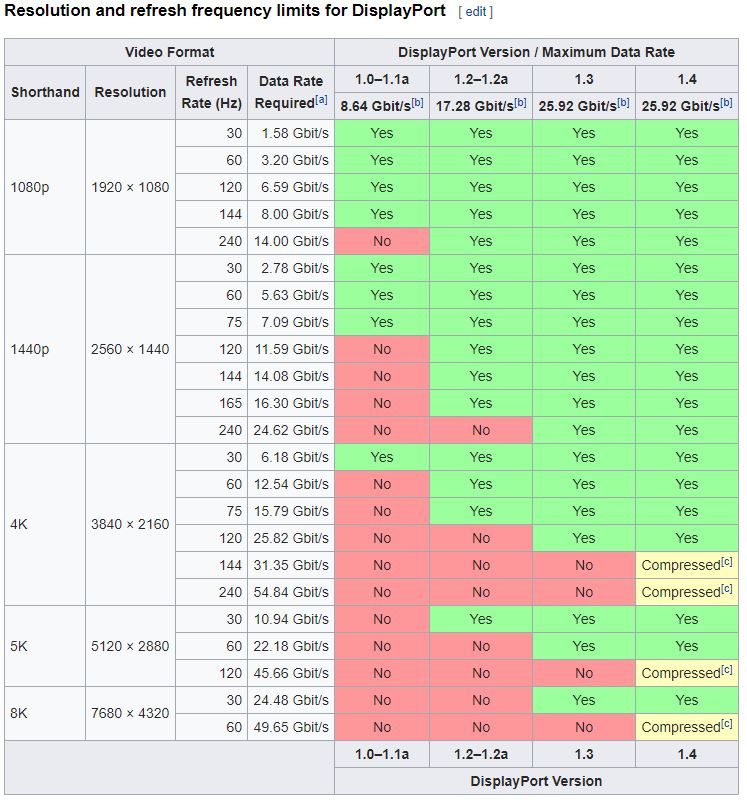Click the 16.30 Gbit/s data rate cell
Screen dimensions: 747x800
click(291, 403)
